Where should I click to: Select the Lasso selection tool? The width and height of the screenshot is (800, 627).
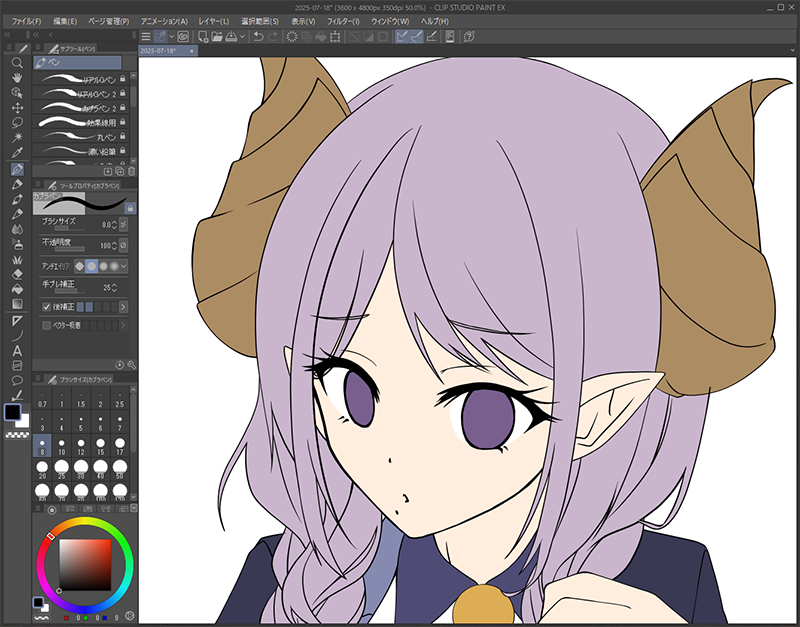[x=17, y=122]
